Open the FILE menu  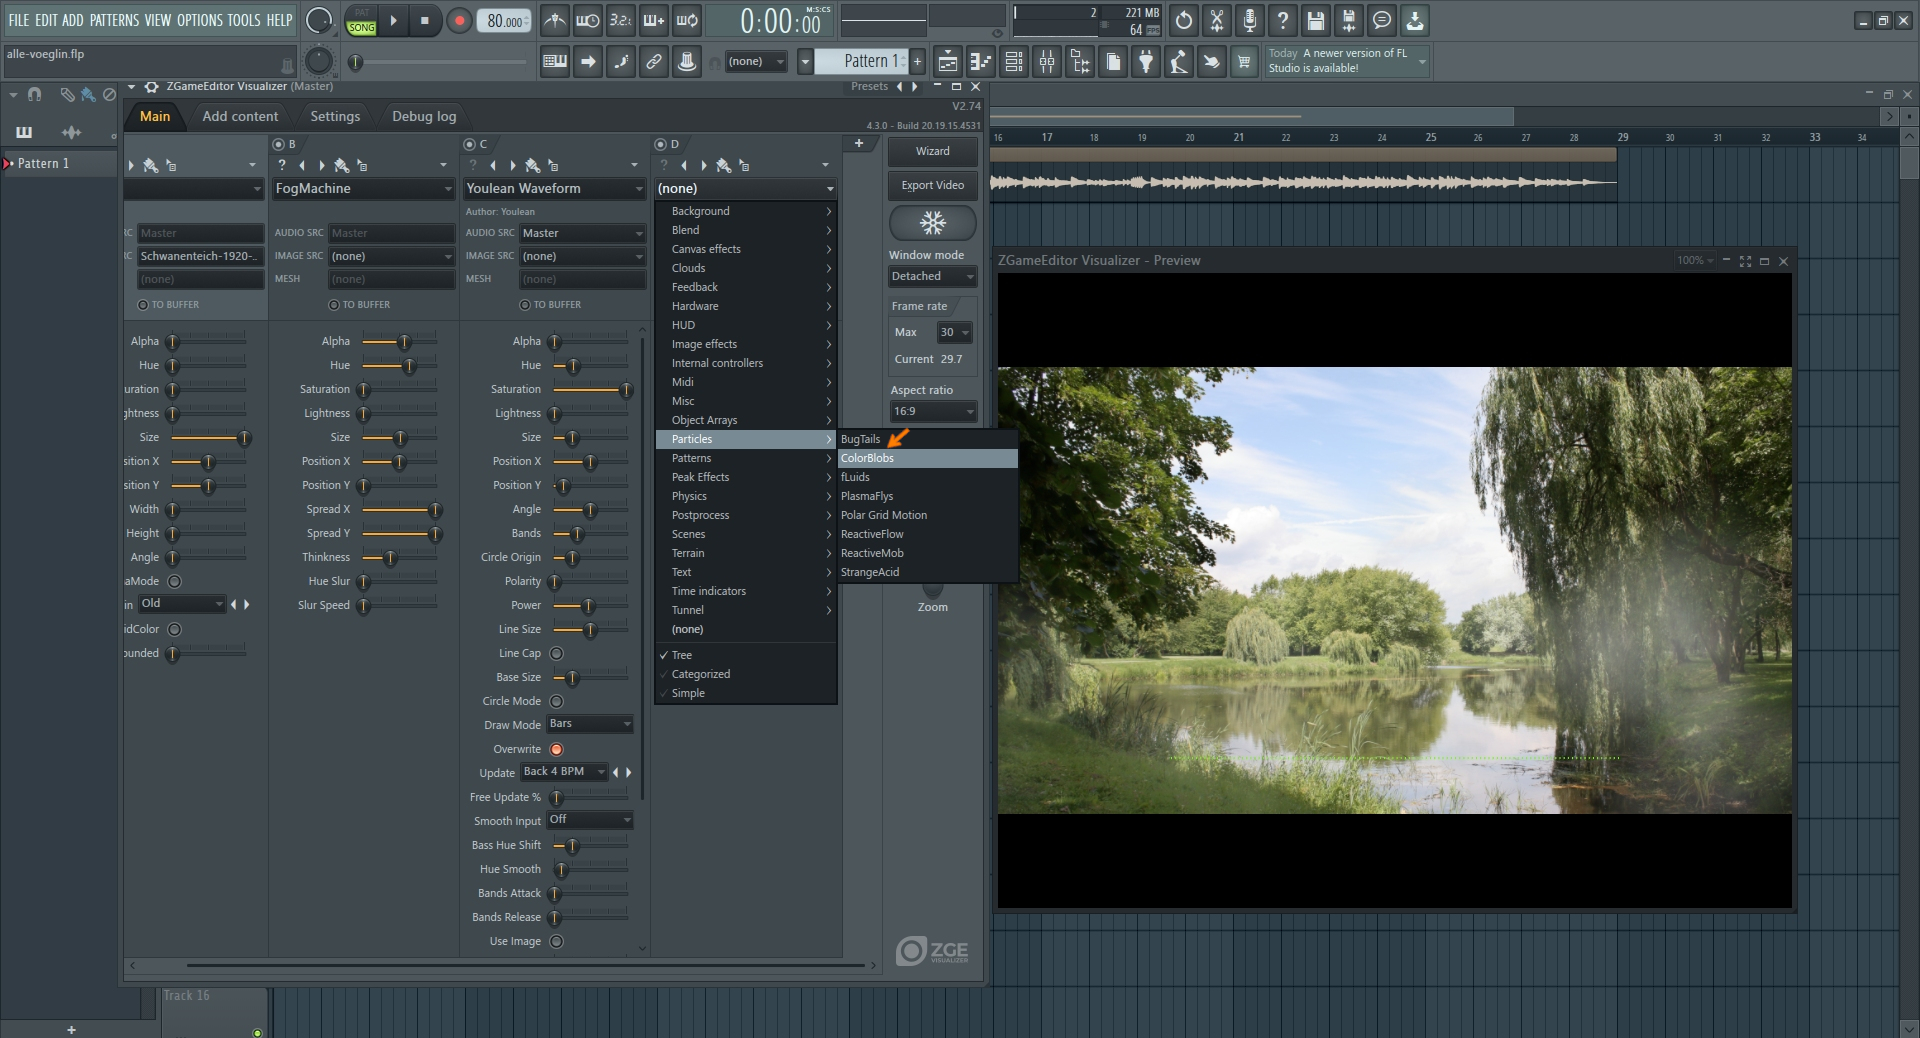click(19, 20)
